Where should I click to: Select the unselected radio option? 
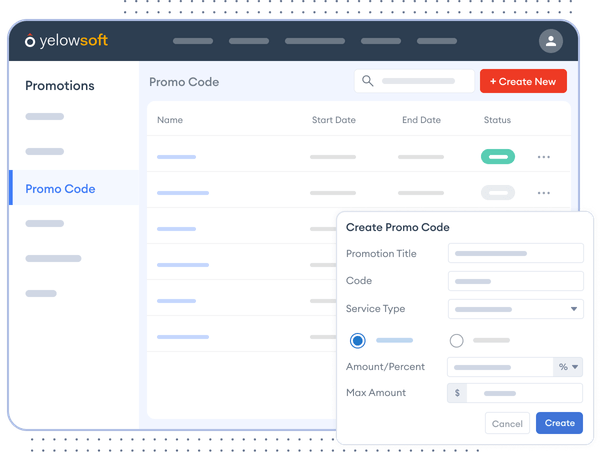click(x=457, y=340)
